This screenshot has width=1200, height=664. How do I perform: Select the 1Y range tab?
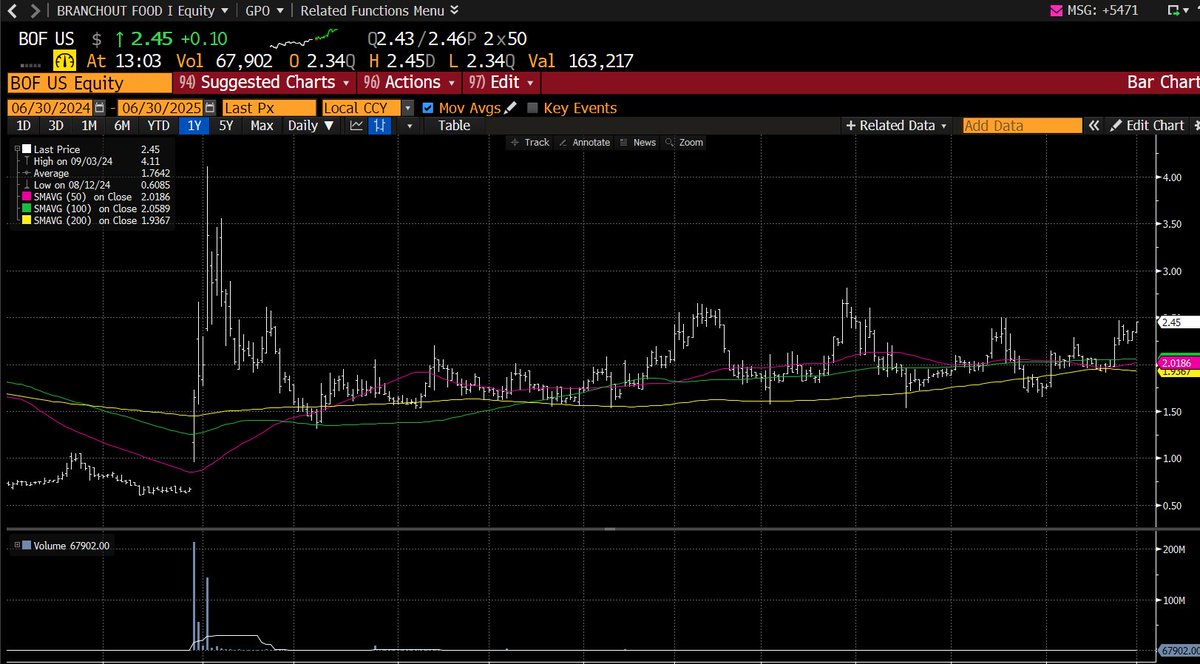(193, 126)
